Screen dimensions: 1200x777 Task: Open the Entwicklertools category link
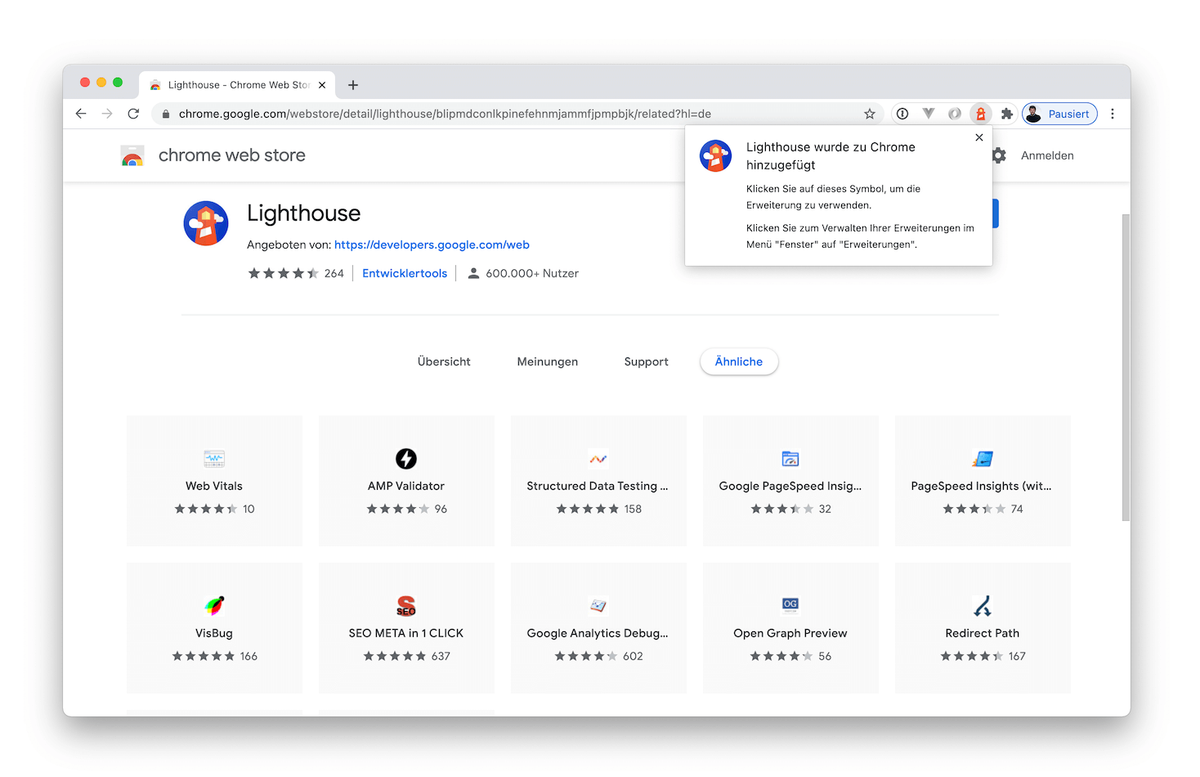click(x=405, y=273)
